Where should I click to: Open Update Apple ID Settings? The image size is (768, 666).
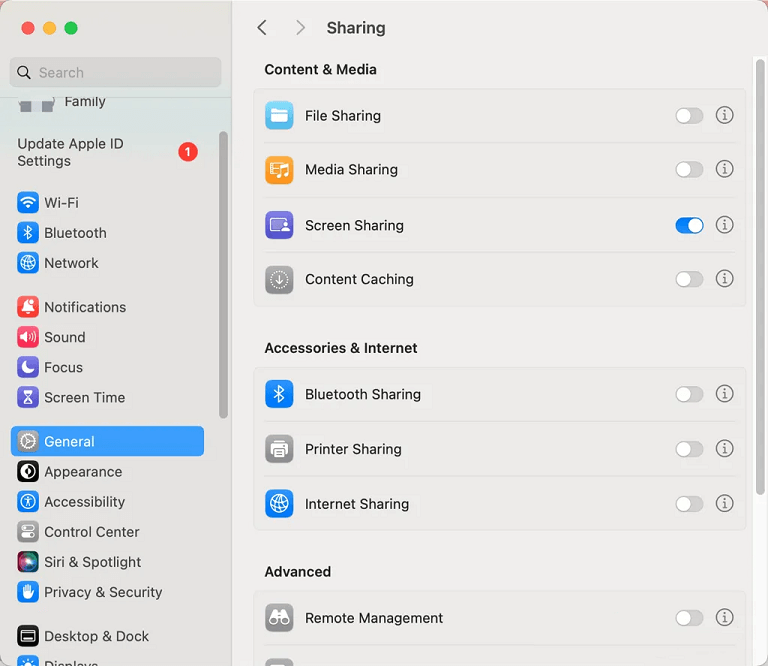[x=70, y=152]
